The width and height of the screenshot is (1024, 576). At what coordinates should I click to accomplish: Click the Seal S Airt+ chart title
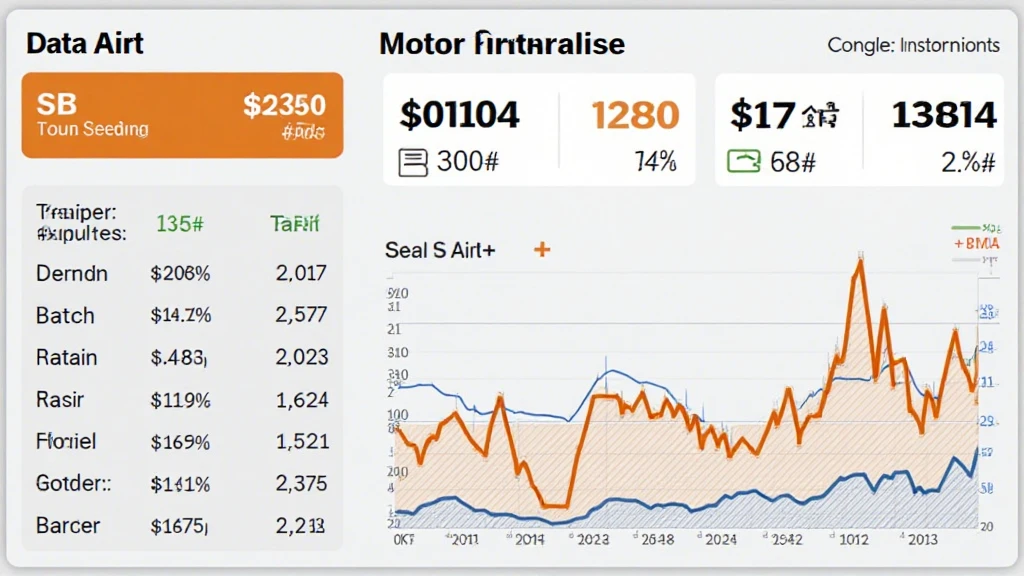440,250
